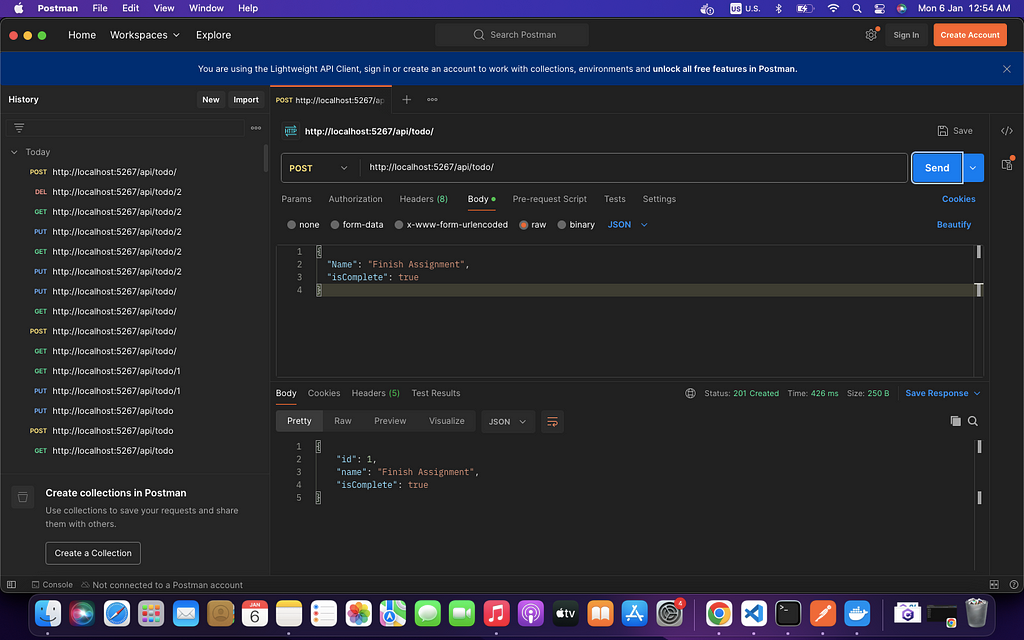The image size is (1024, 640).
Task: Open the response Test Results tab
Action: [436, 393]
